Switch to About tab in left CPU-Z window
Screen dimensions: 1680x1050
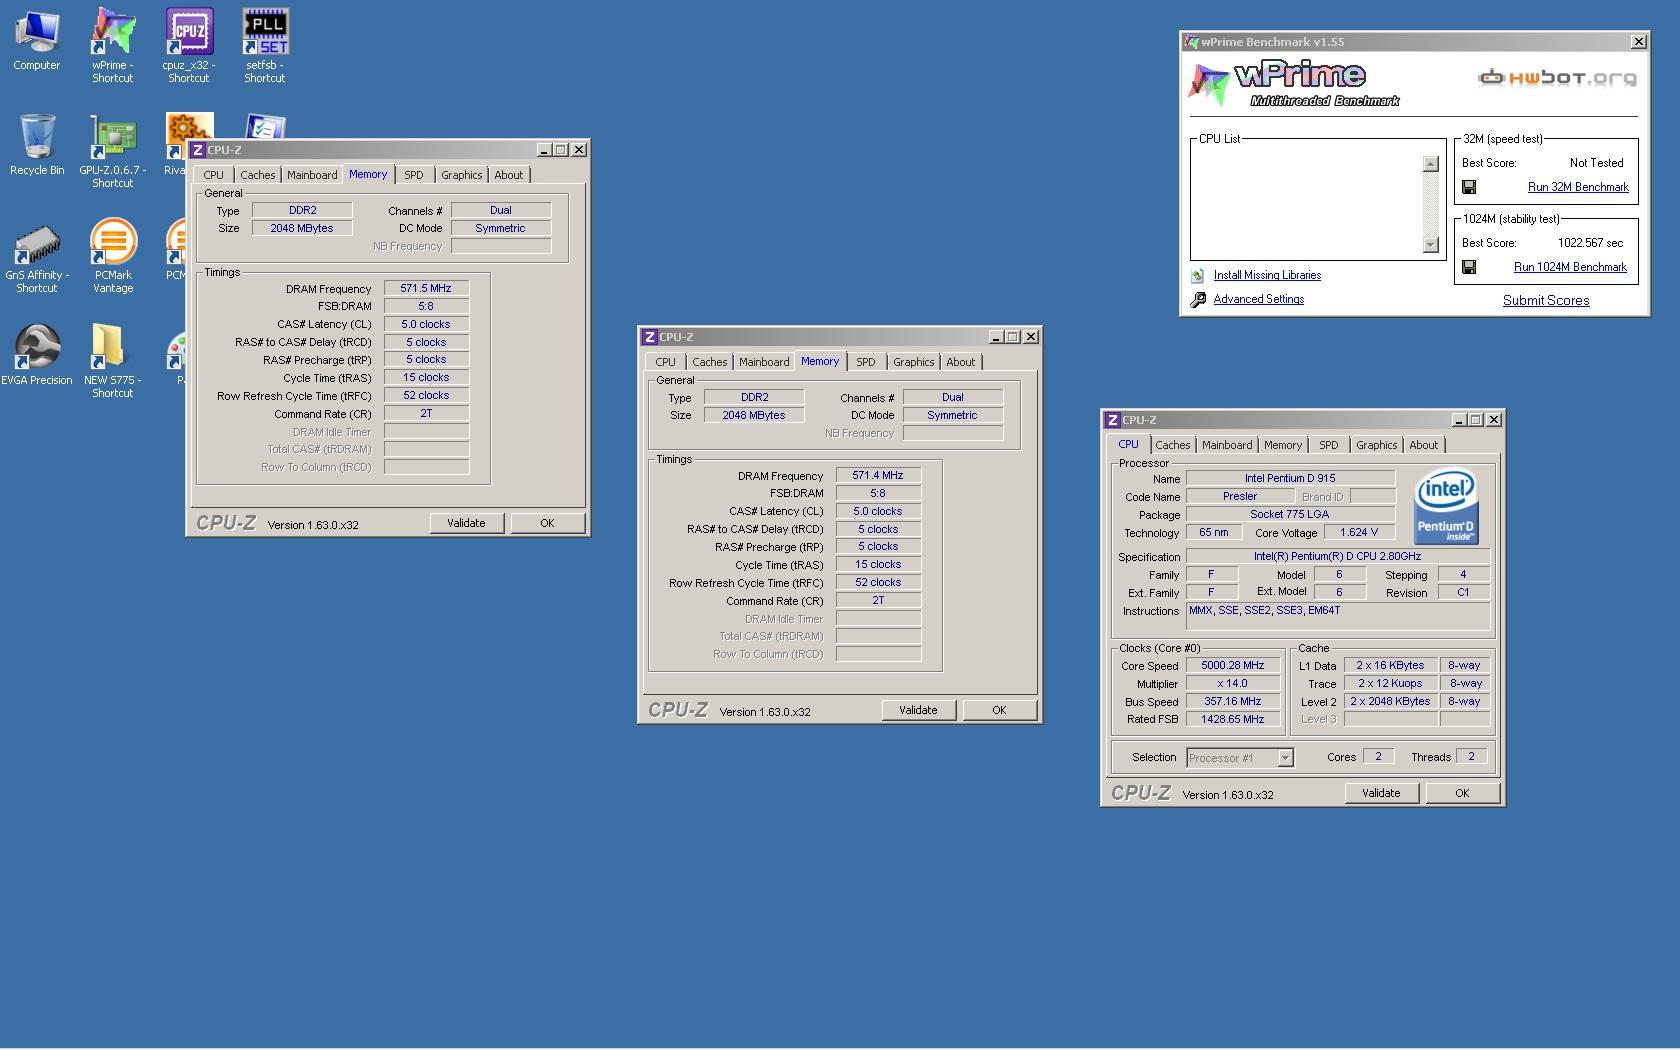[509, 175]
